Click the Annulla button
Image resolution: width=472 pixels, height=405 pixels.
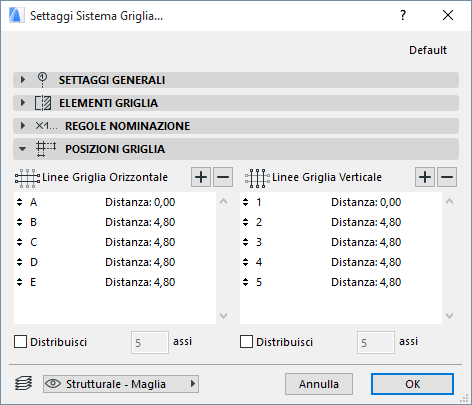[x=319, y=384]
